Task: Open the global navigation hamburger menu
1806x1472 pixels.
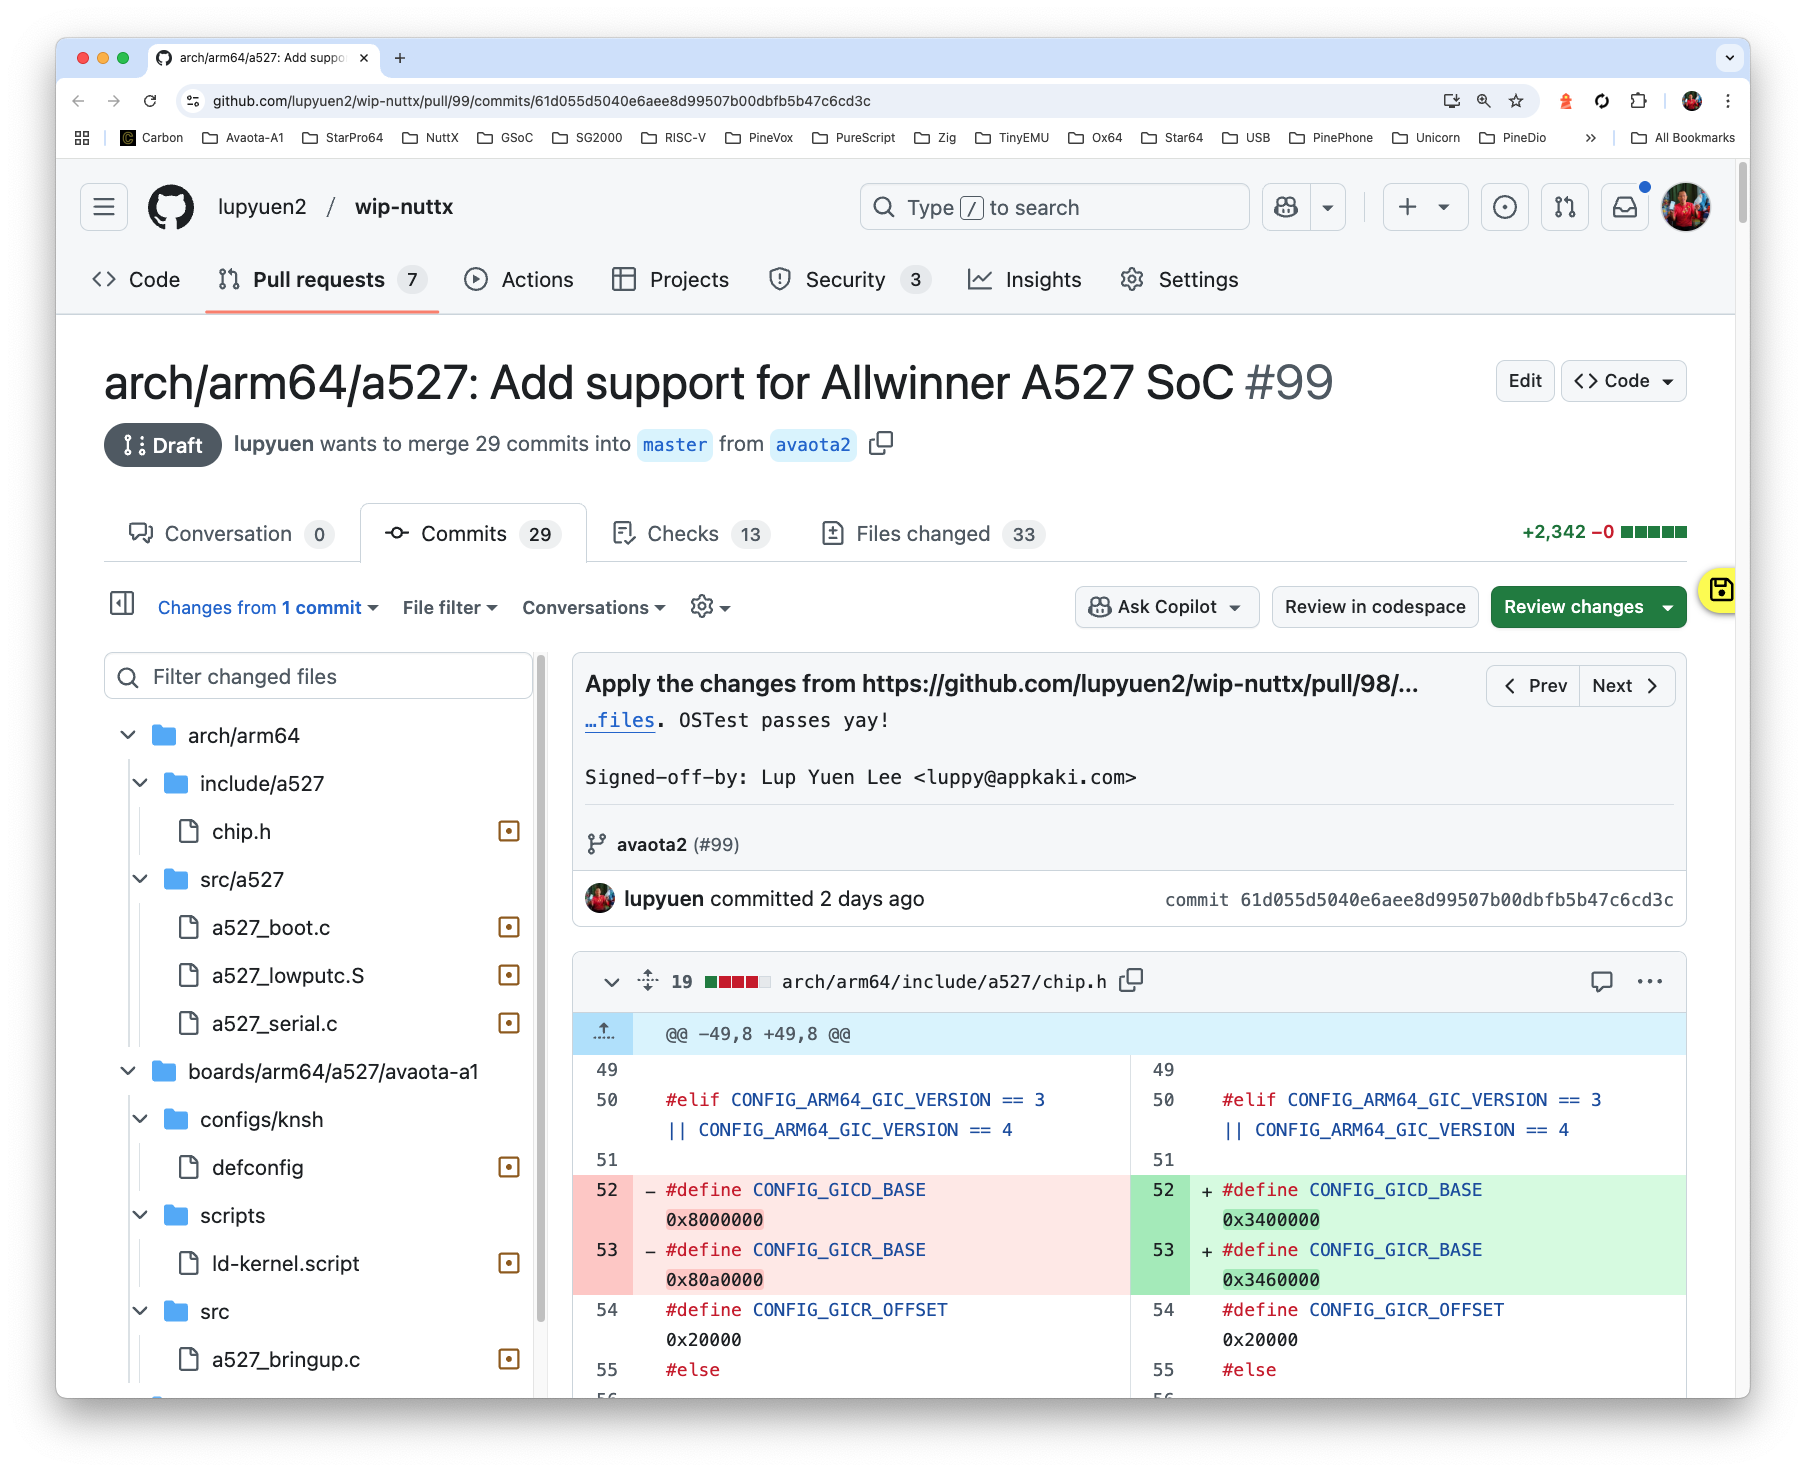Action: coord(103,207)
